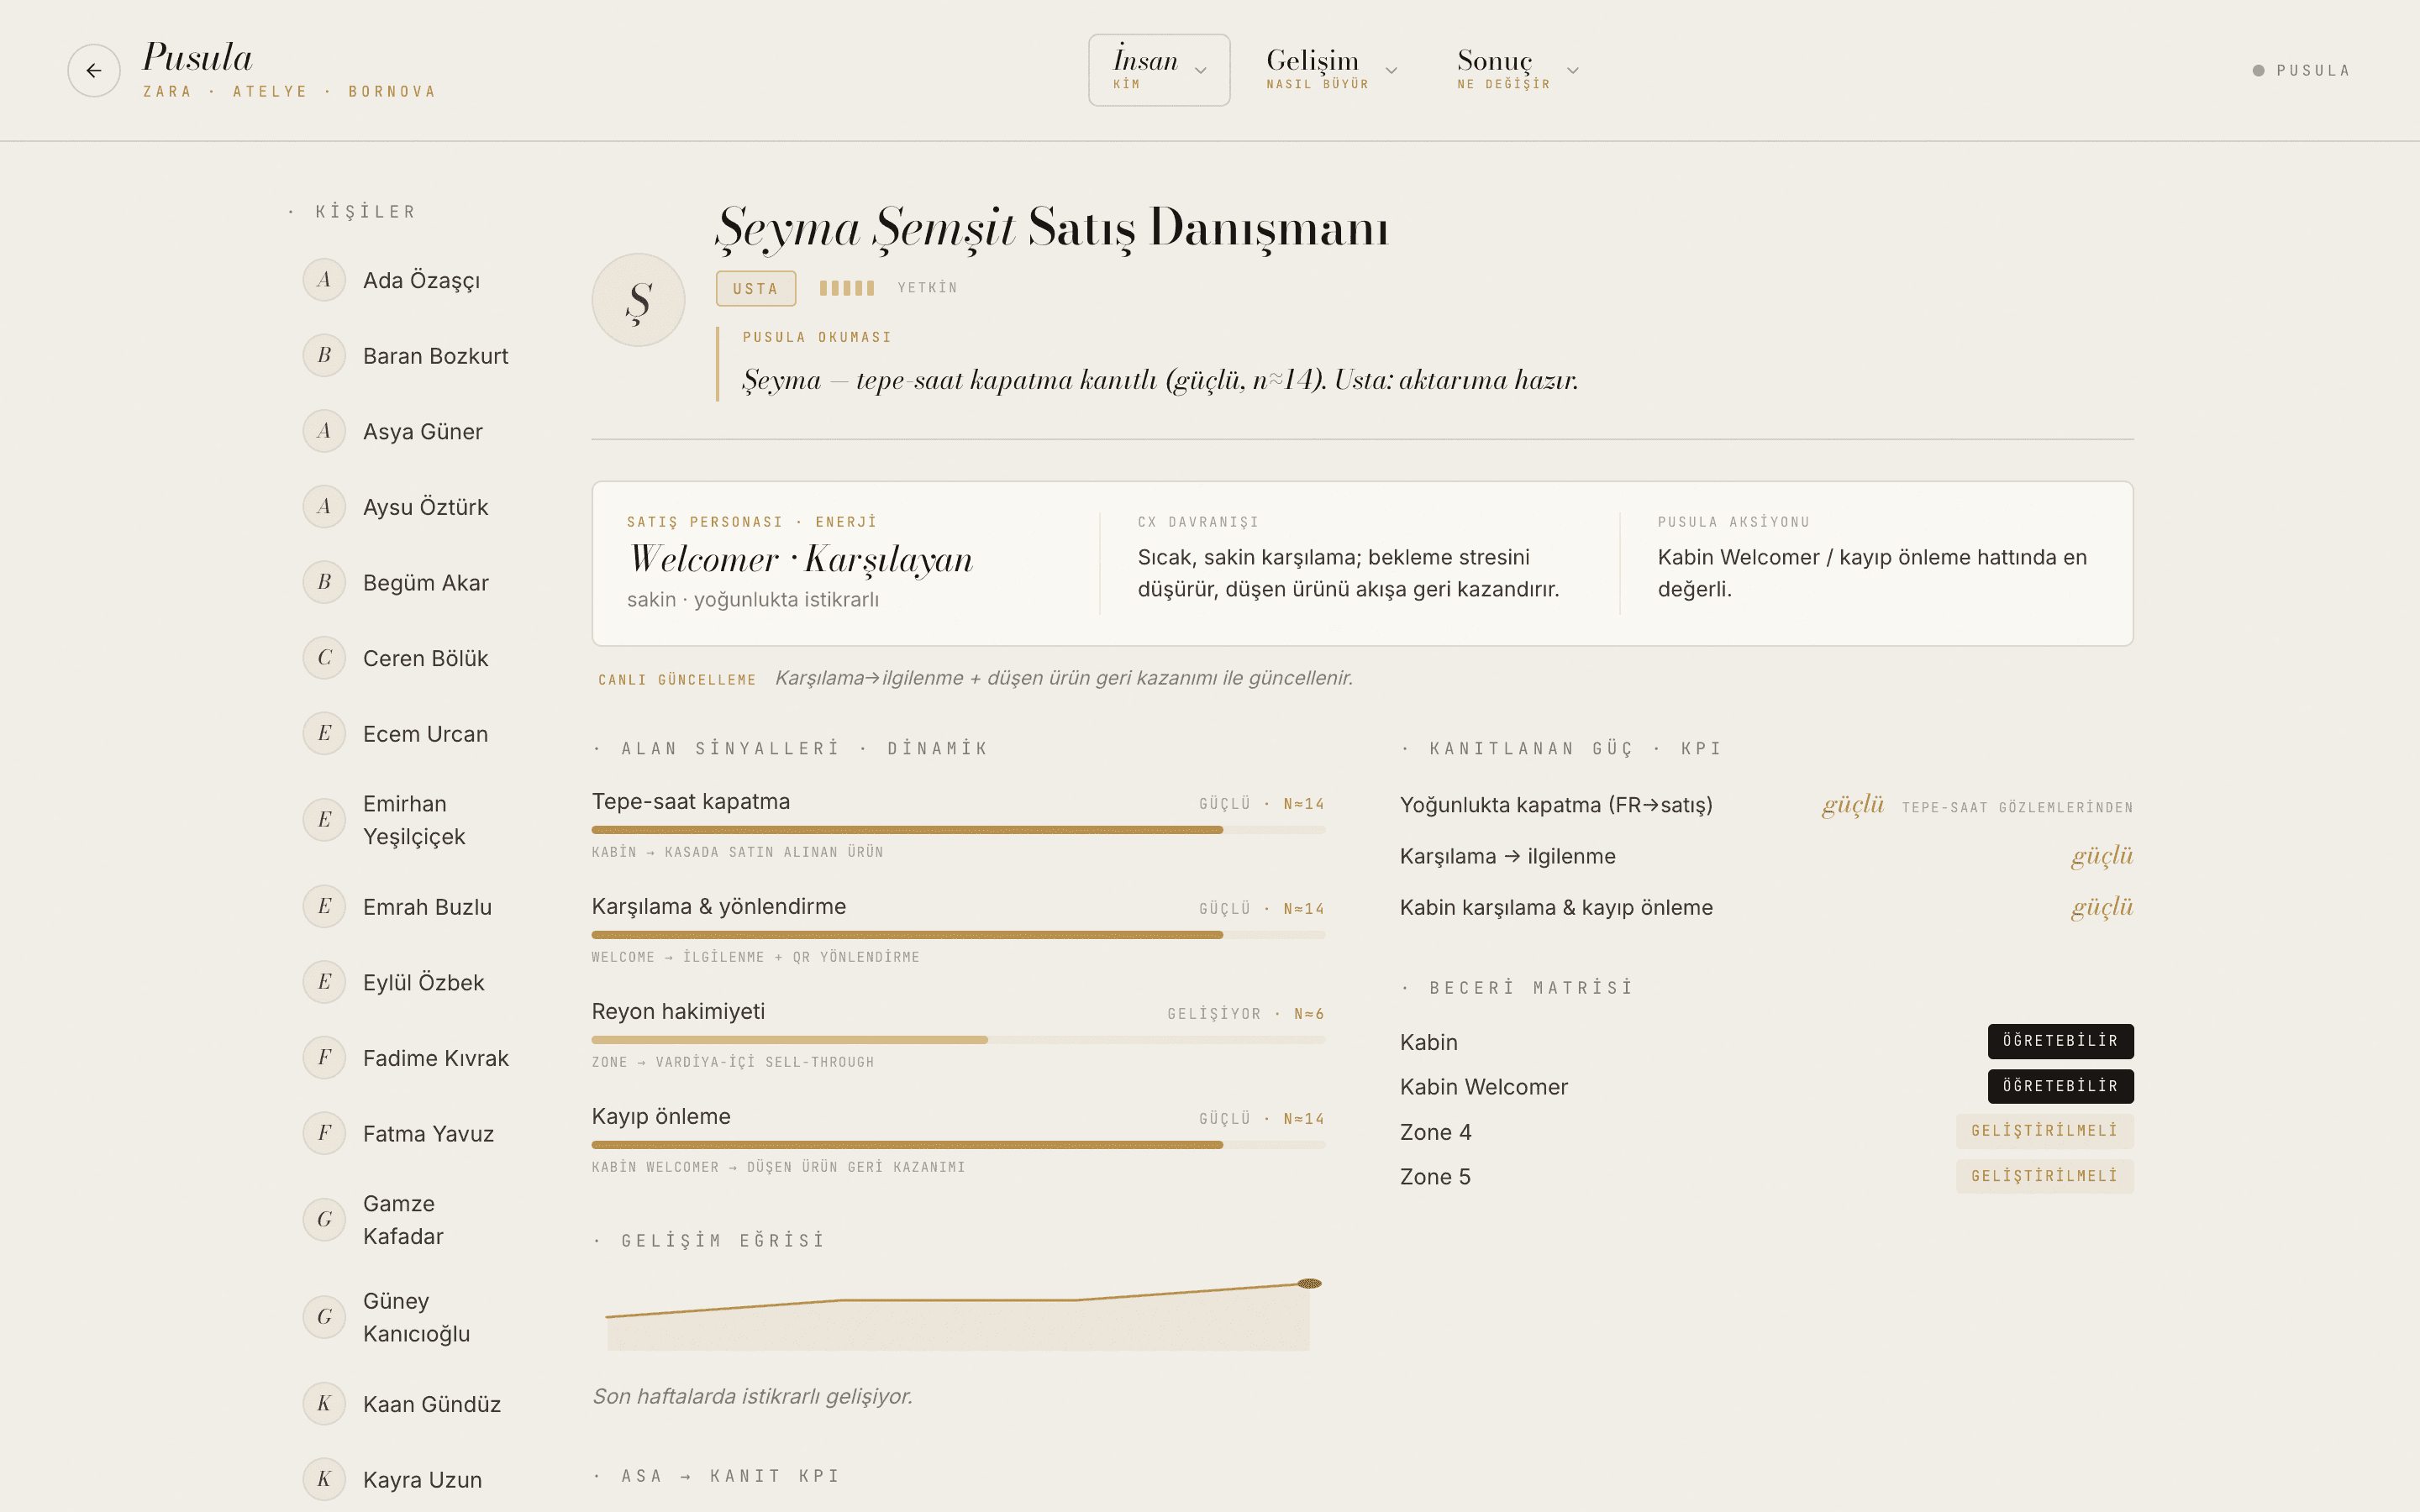The height and width of the screenshot is (1512, 2420).
Task: Select Emirhan Yeşilçiçek's avatar
Action: [324, 820]
